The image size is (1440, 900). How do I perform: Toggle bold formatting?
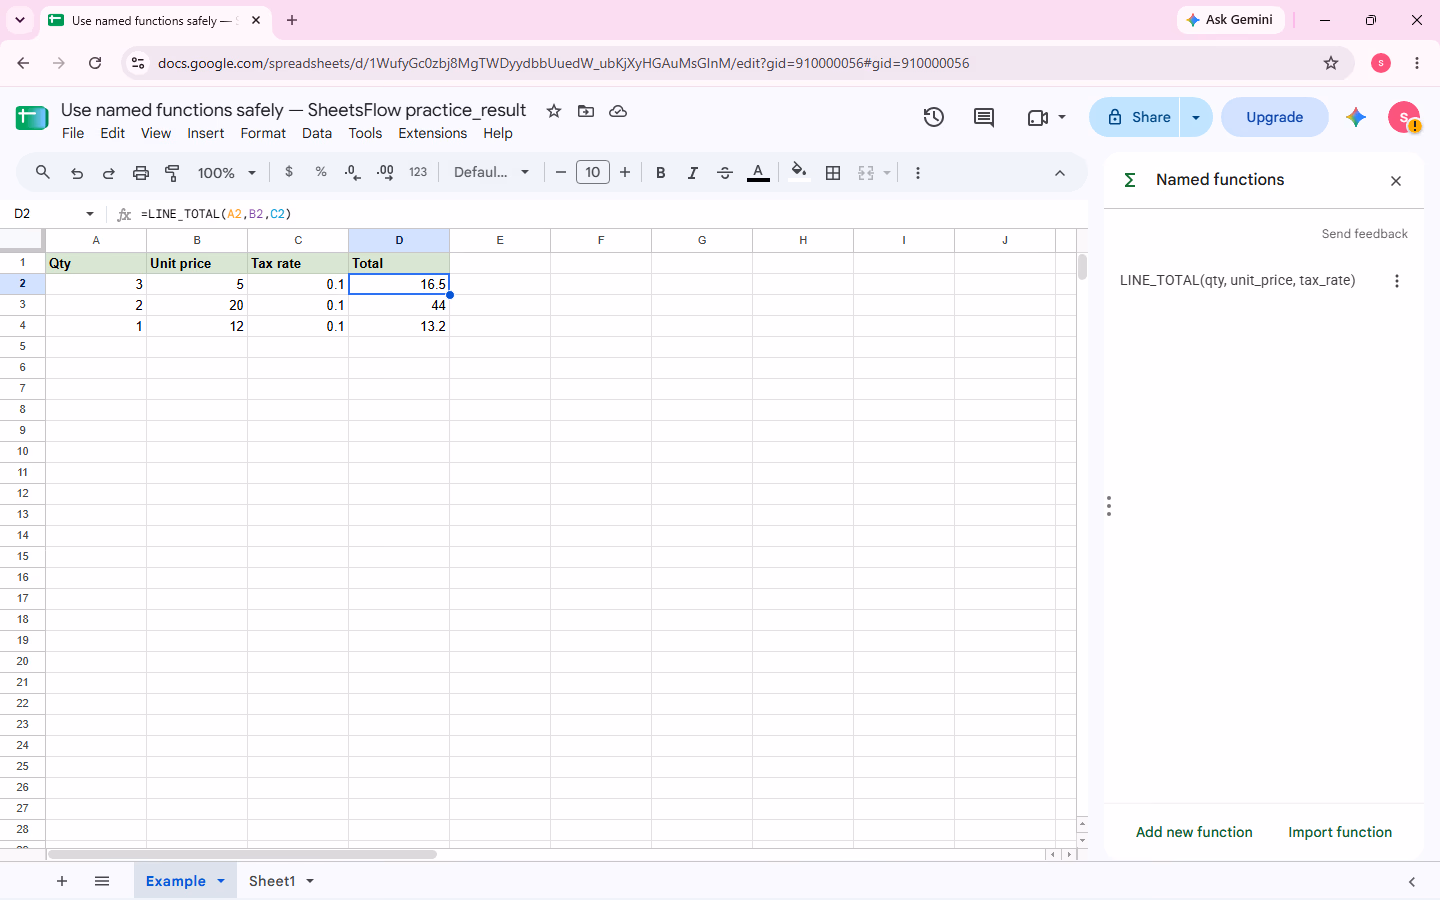pos(660,173)
